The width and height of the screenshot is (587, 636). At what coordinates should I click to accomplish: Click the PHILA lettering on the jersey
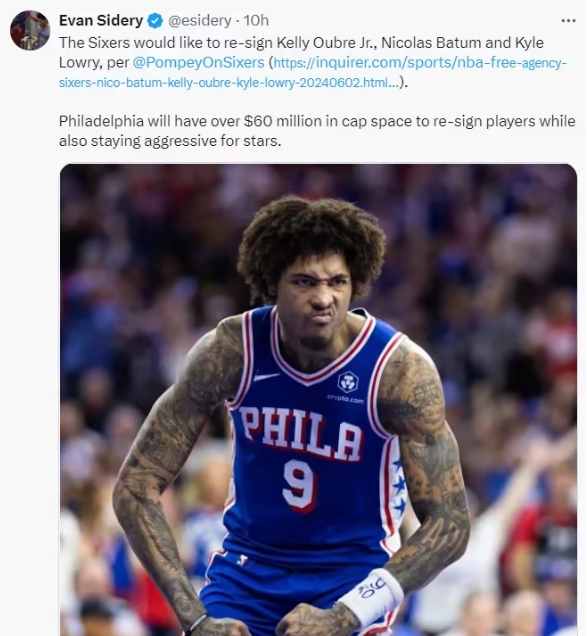coord(299,434)
